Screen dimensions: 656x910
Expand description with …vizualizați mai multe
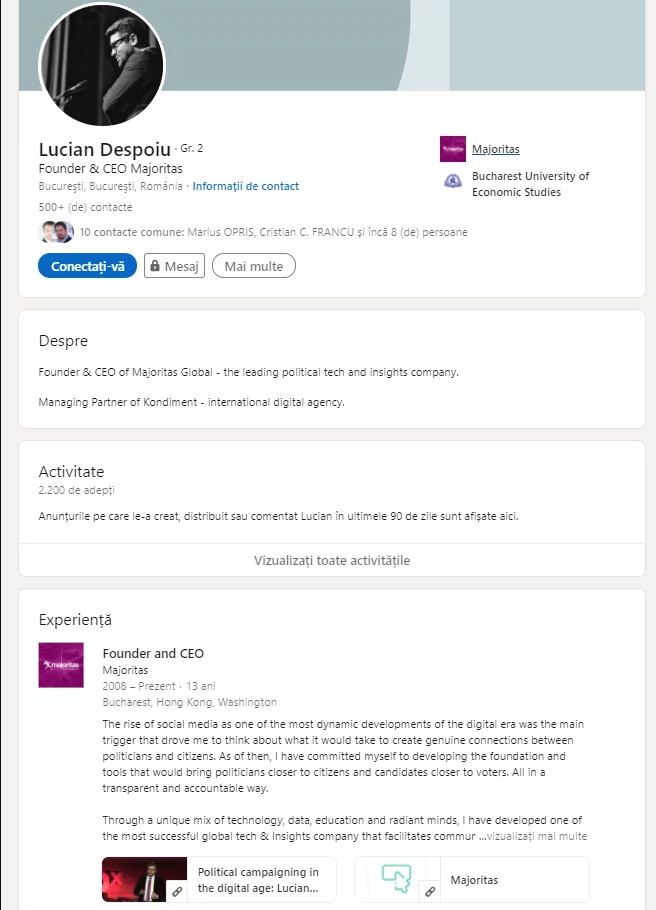pyautogui.click(x=537, y=836)
